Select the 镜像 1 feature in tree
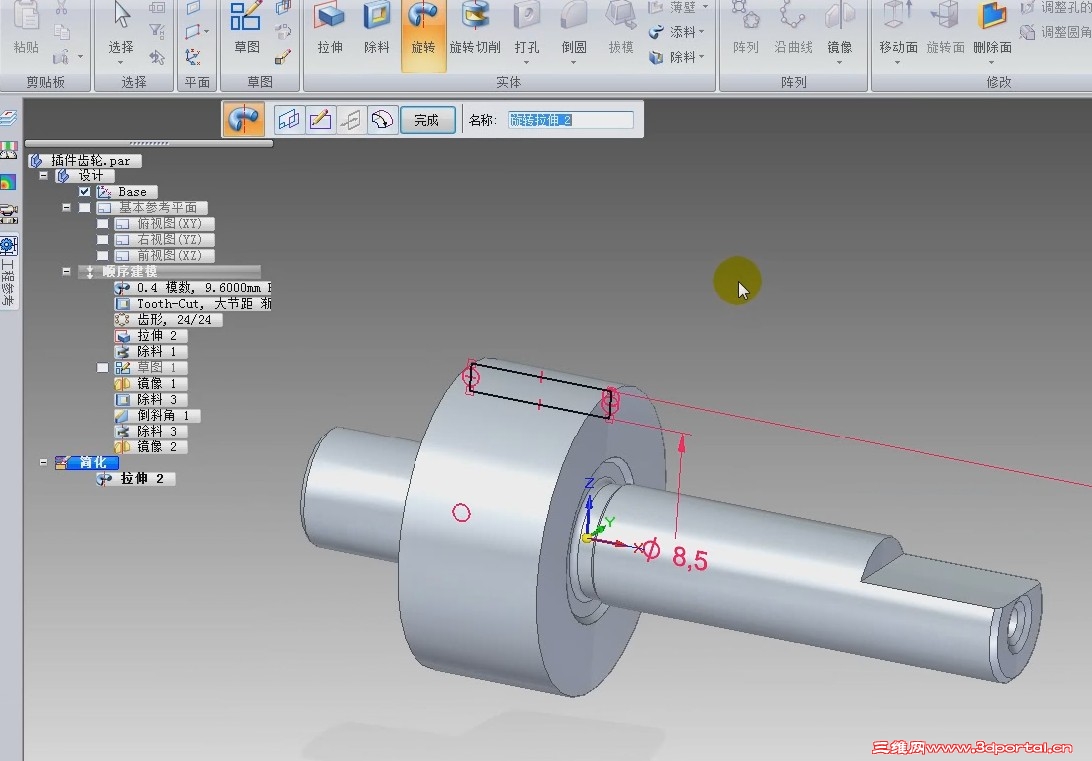This screenshot has height=761, width=1092. tap(150, 384)
